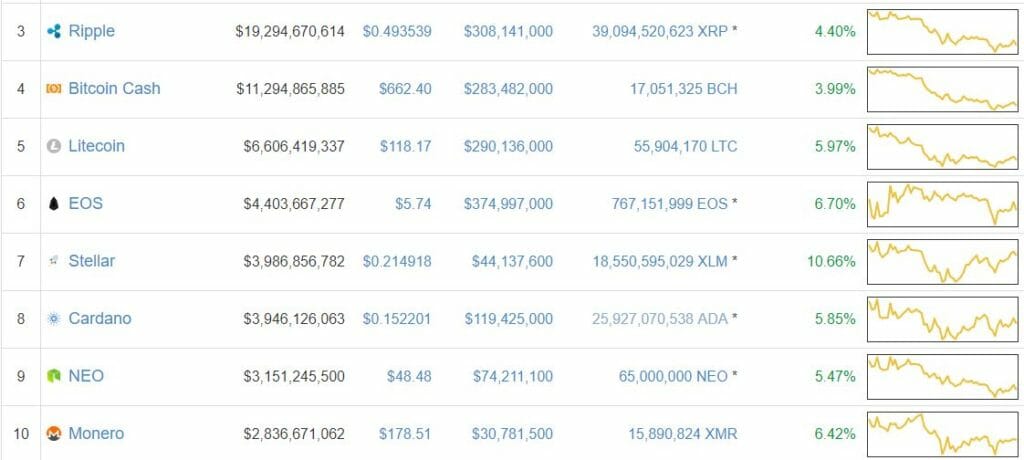Click the EOS black droplet icon

coord(54,204)
